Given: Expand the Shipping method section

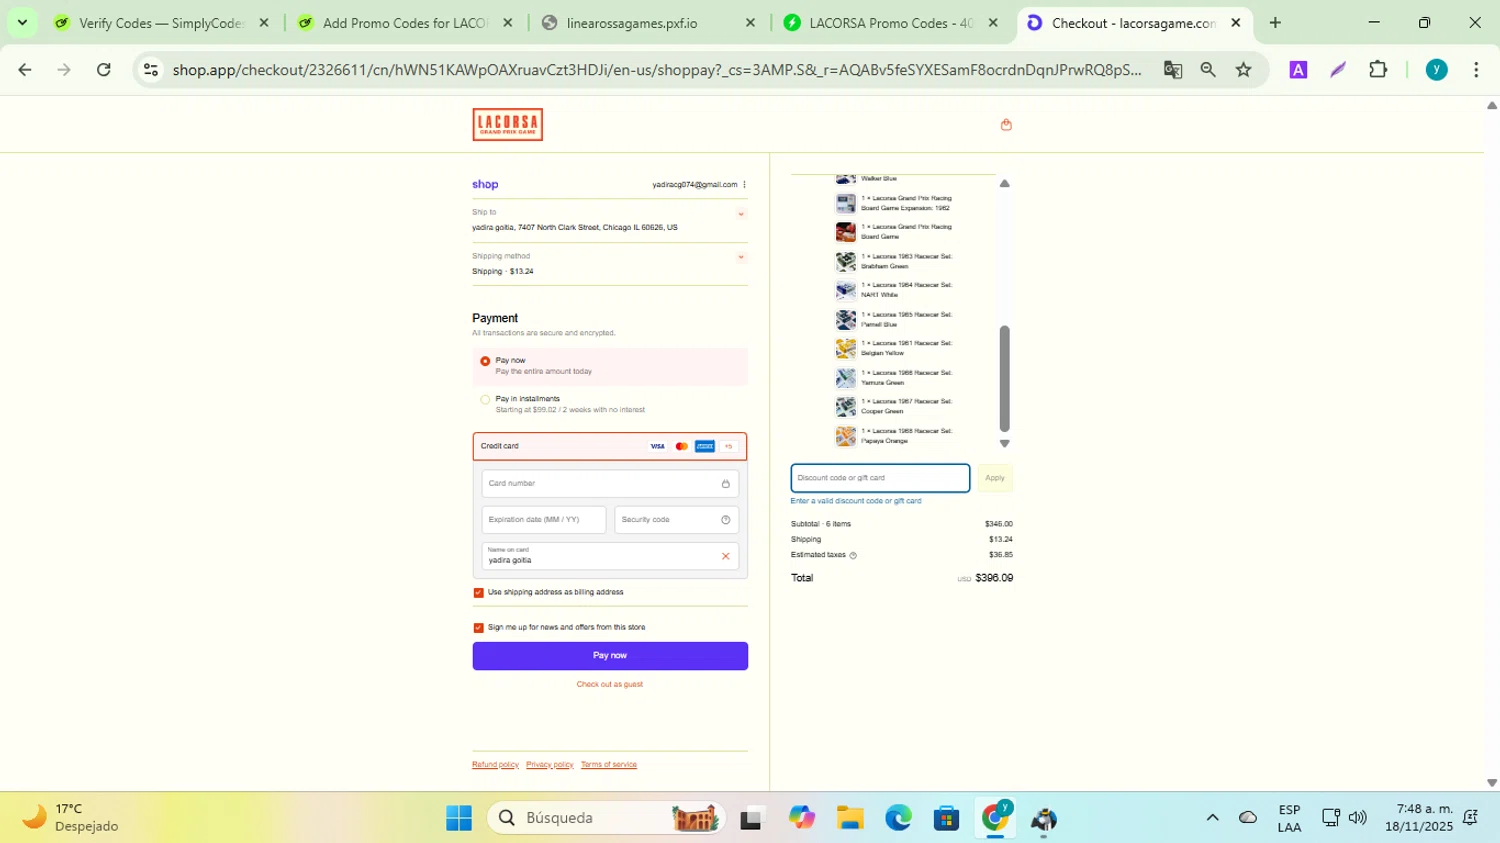Looking at the screenshot, I should pyautogui.click(x=741, y=257).
